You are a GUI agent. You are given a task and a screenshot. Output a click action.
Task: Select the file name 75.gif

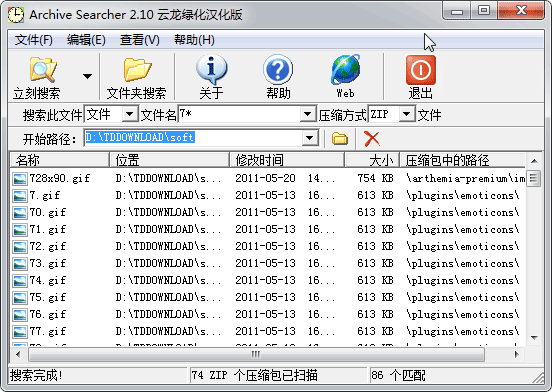48,297
